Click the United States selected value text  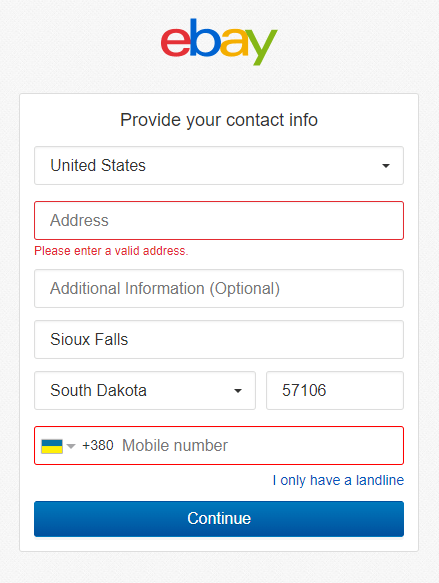pos(98,165)
